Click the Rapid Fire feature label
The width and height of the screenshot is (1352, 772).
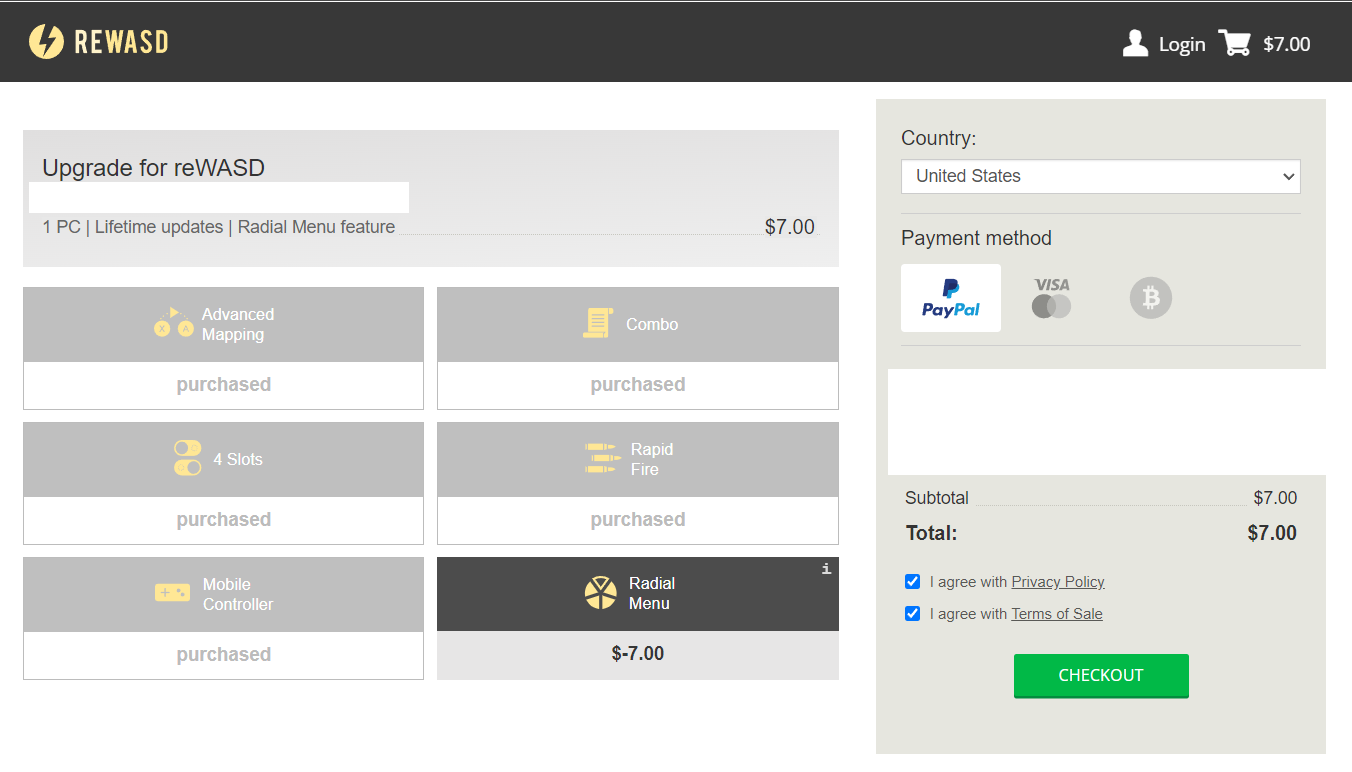652,459
